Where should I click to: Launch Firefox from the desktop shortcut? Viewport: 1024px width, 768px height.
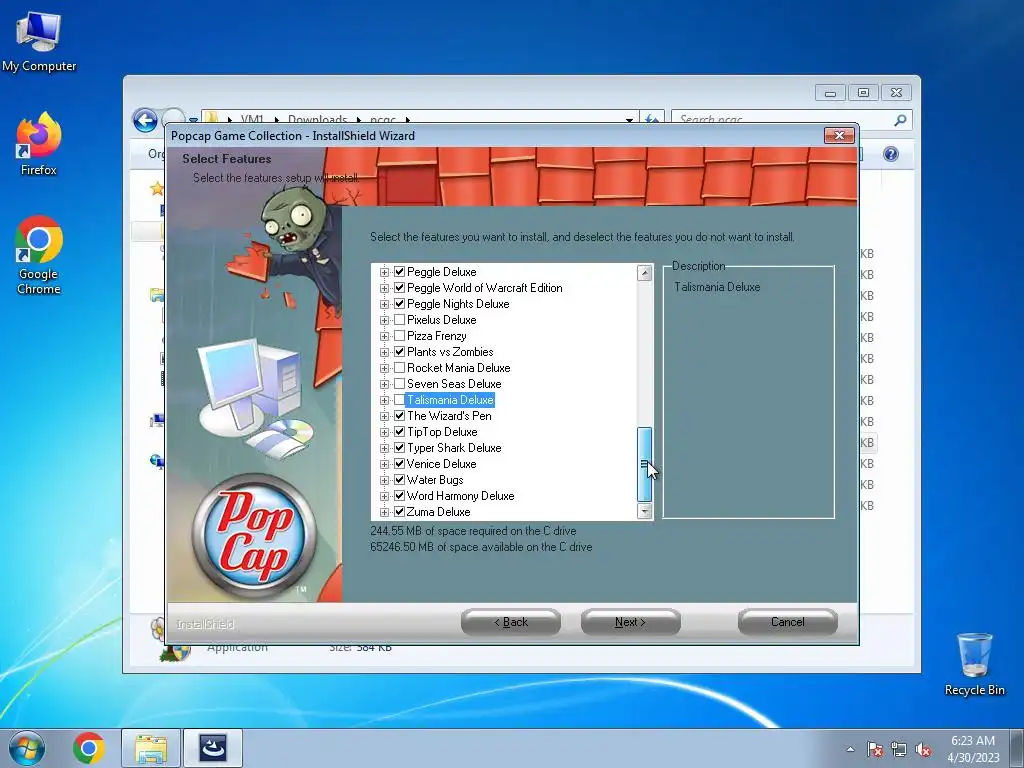(x=39, y=144)
